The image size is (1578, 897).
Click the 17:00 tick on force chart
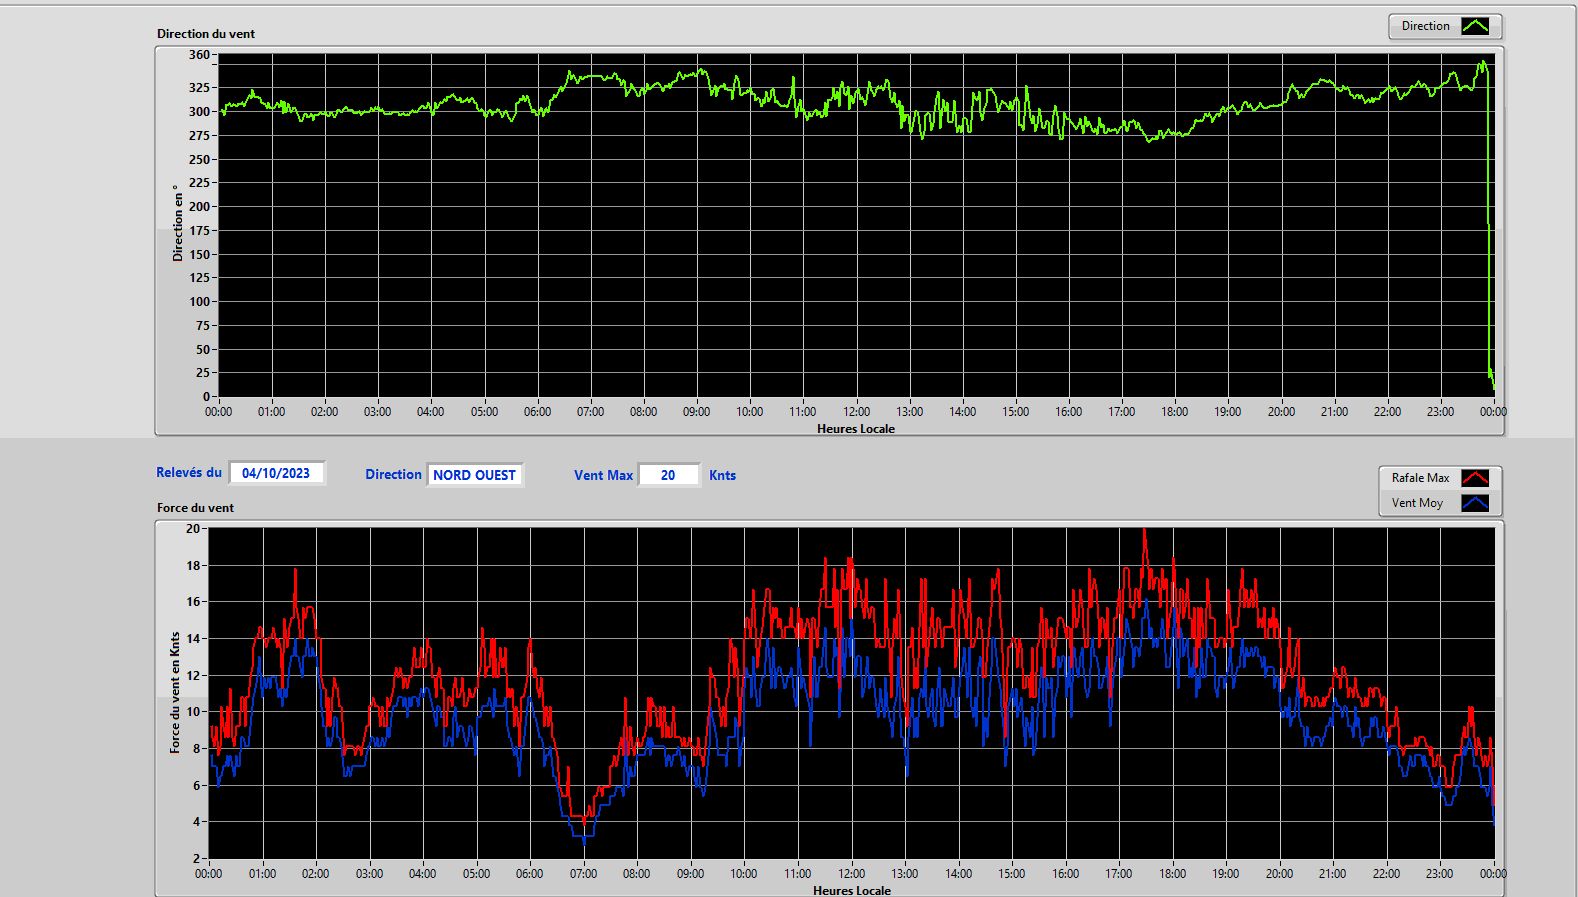(x=1119, y=873)
